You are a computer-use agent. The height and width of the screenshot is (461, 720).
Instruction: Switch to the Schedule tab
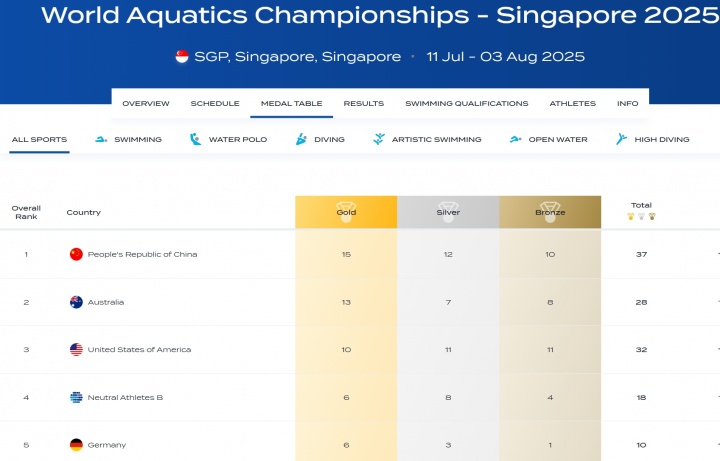click(x=215, y=103)
